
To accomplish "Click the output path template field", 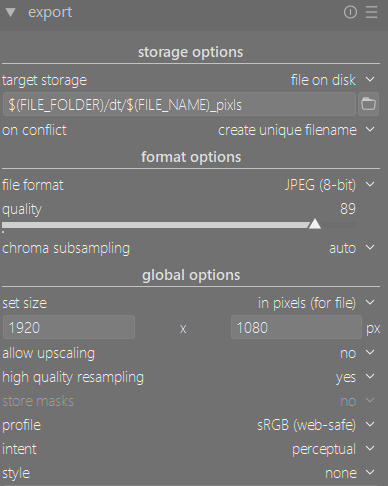I will [179, 104].
